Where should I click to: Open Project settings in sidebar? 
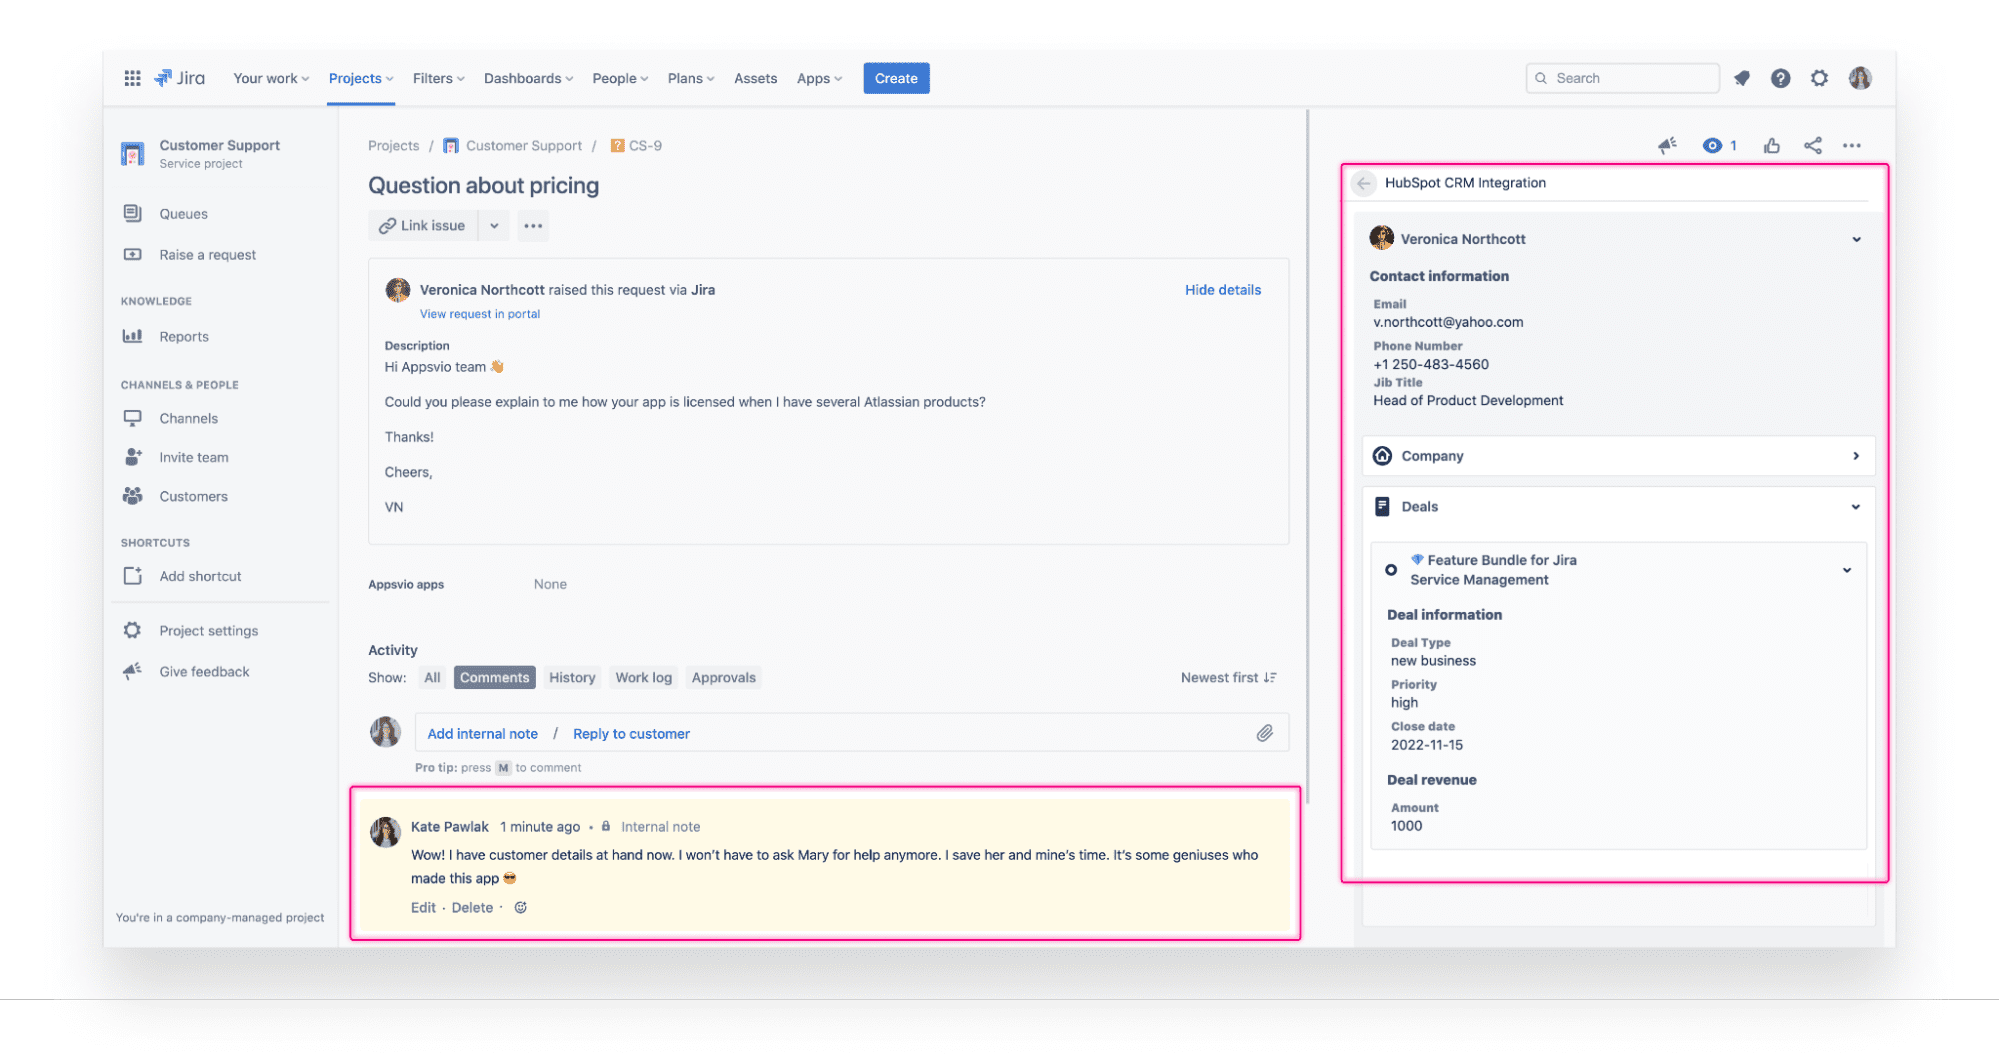tap(208, 631)
